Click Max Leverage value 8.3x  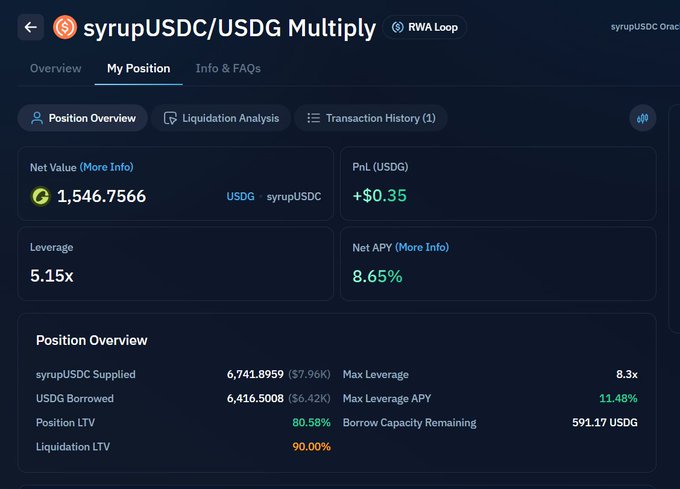click(x=627, y=374)
